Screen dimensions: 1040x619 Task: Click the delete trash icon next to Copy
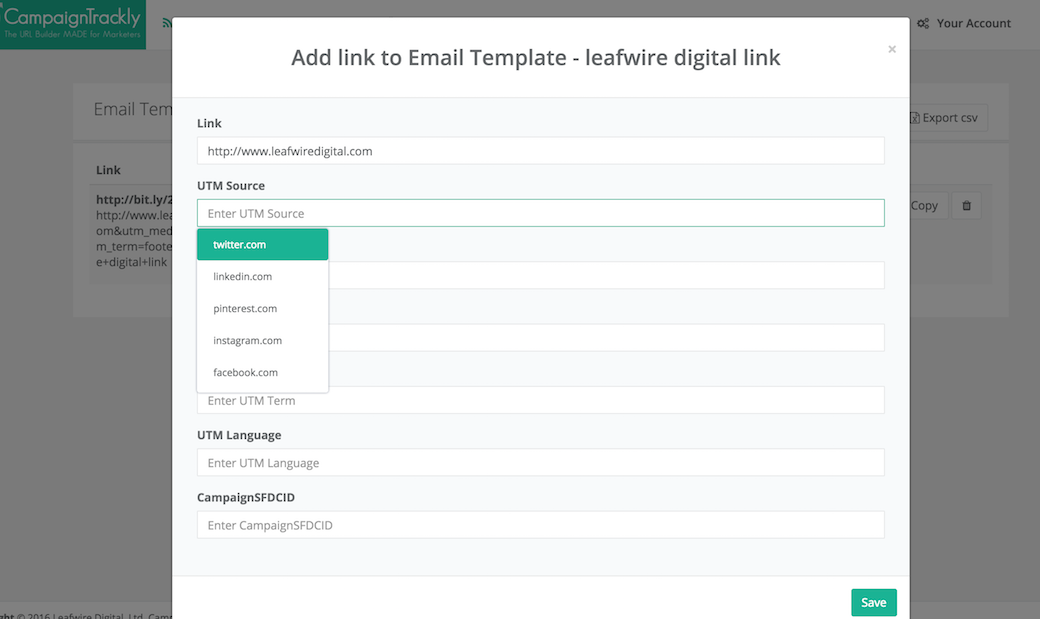coord(965,205)
